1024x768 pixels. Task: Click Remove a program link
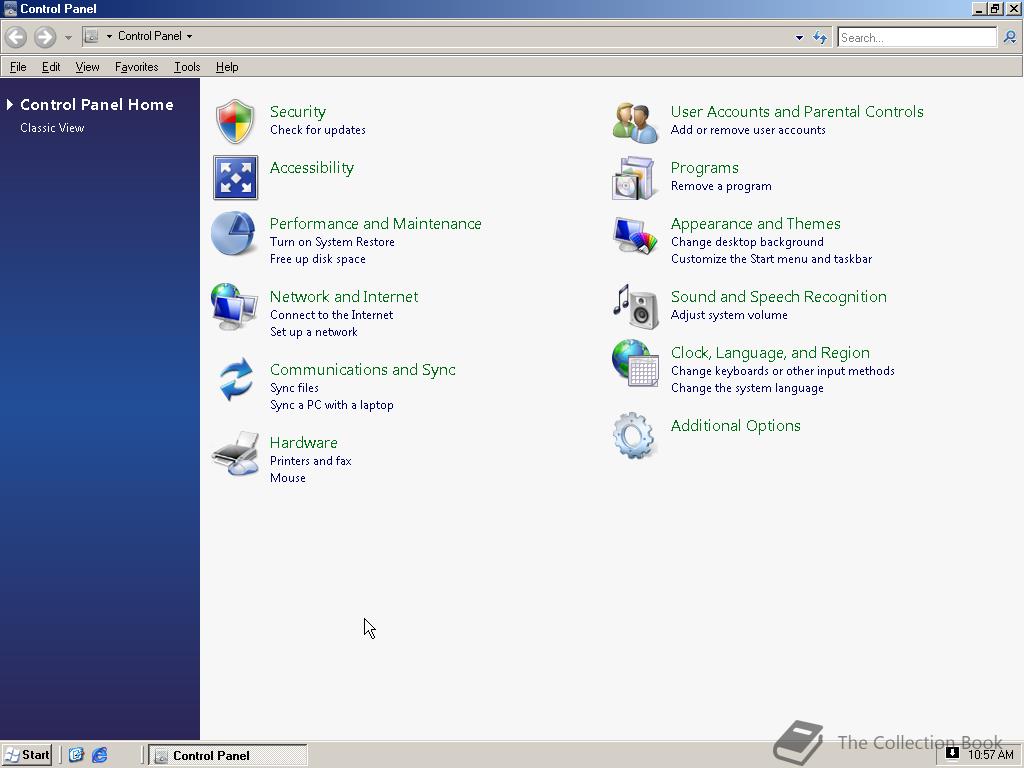pos(721,186)
